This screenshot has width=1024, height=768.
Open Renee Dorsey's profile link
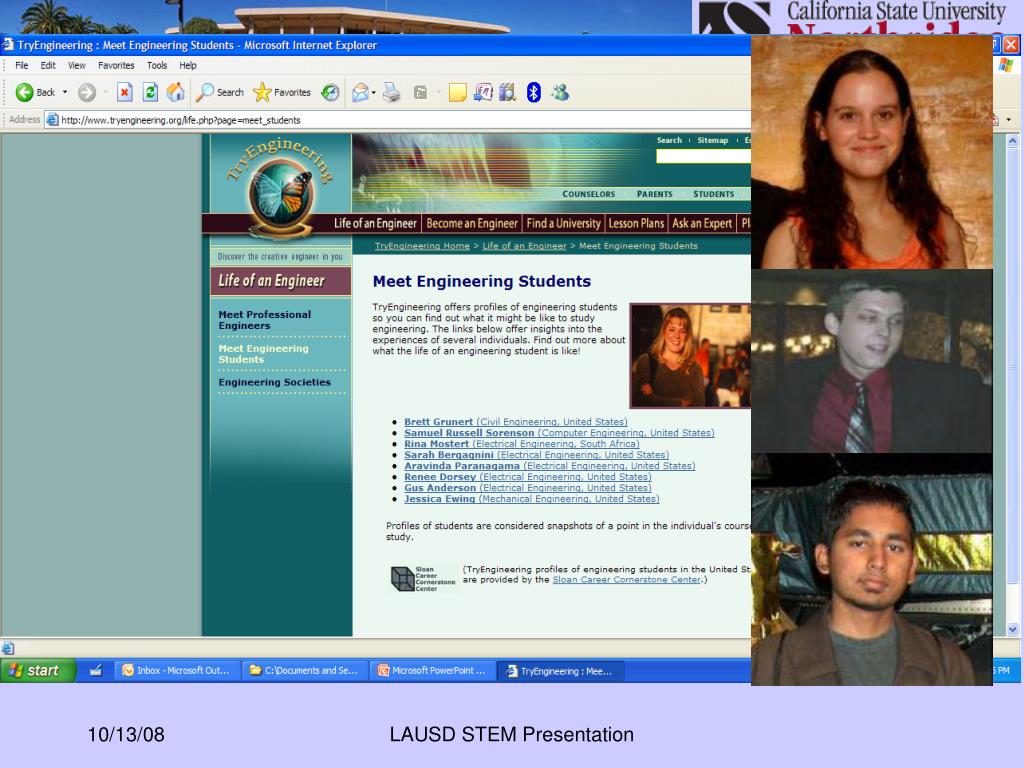528,477
